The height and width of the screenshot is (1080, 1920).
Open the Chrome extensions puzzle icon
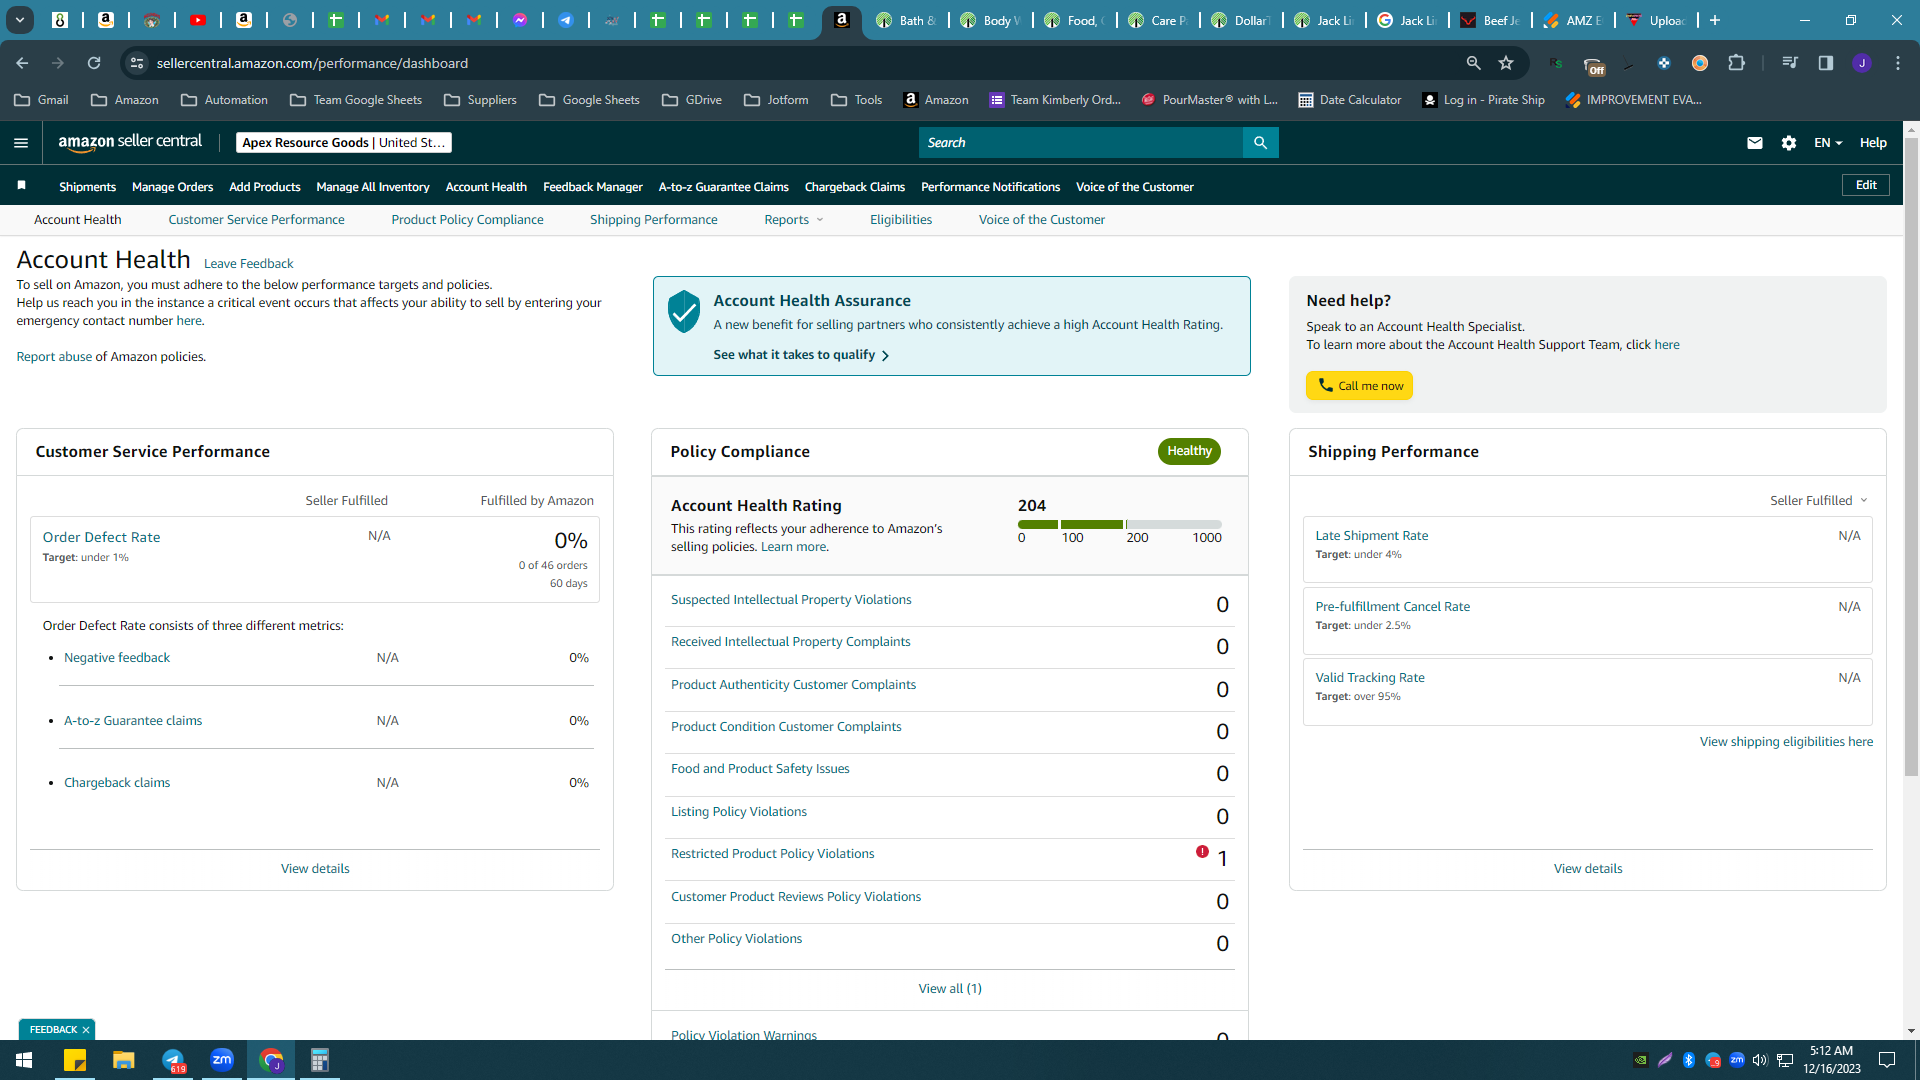point(1737,63)
